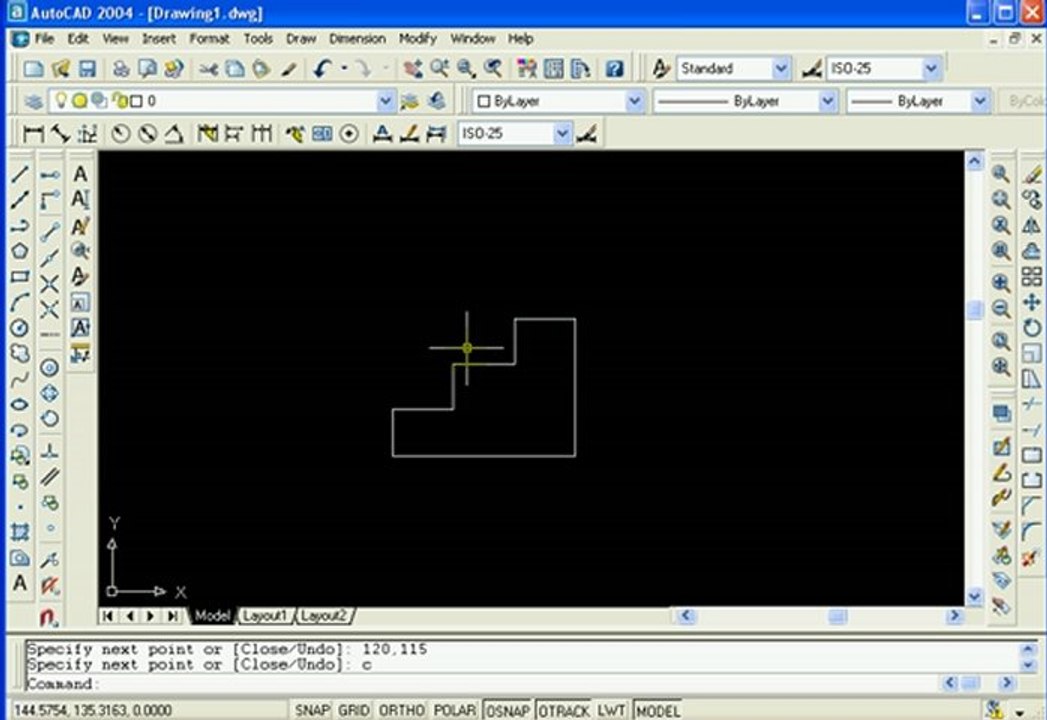The width and height of the screenshot is (1047, 720).
Task: Select the Circle draw tool
Action: click(x=20, y=328)
